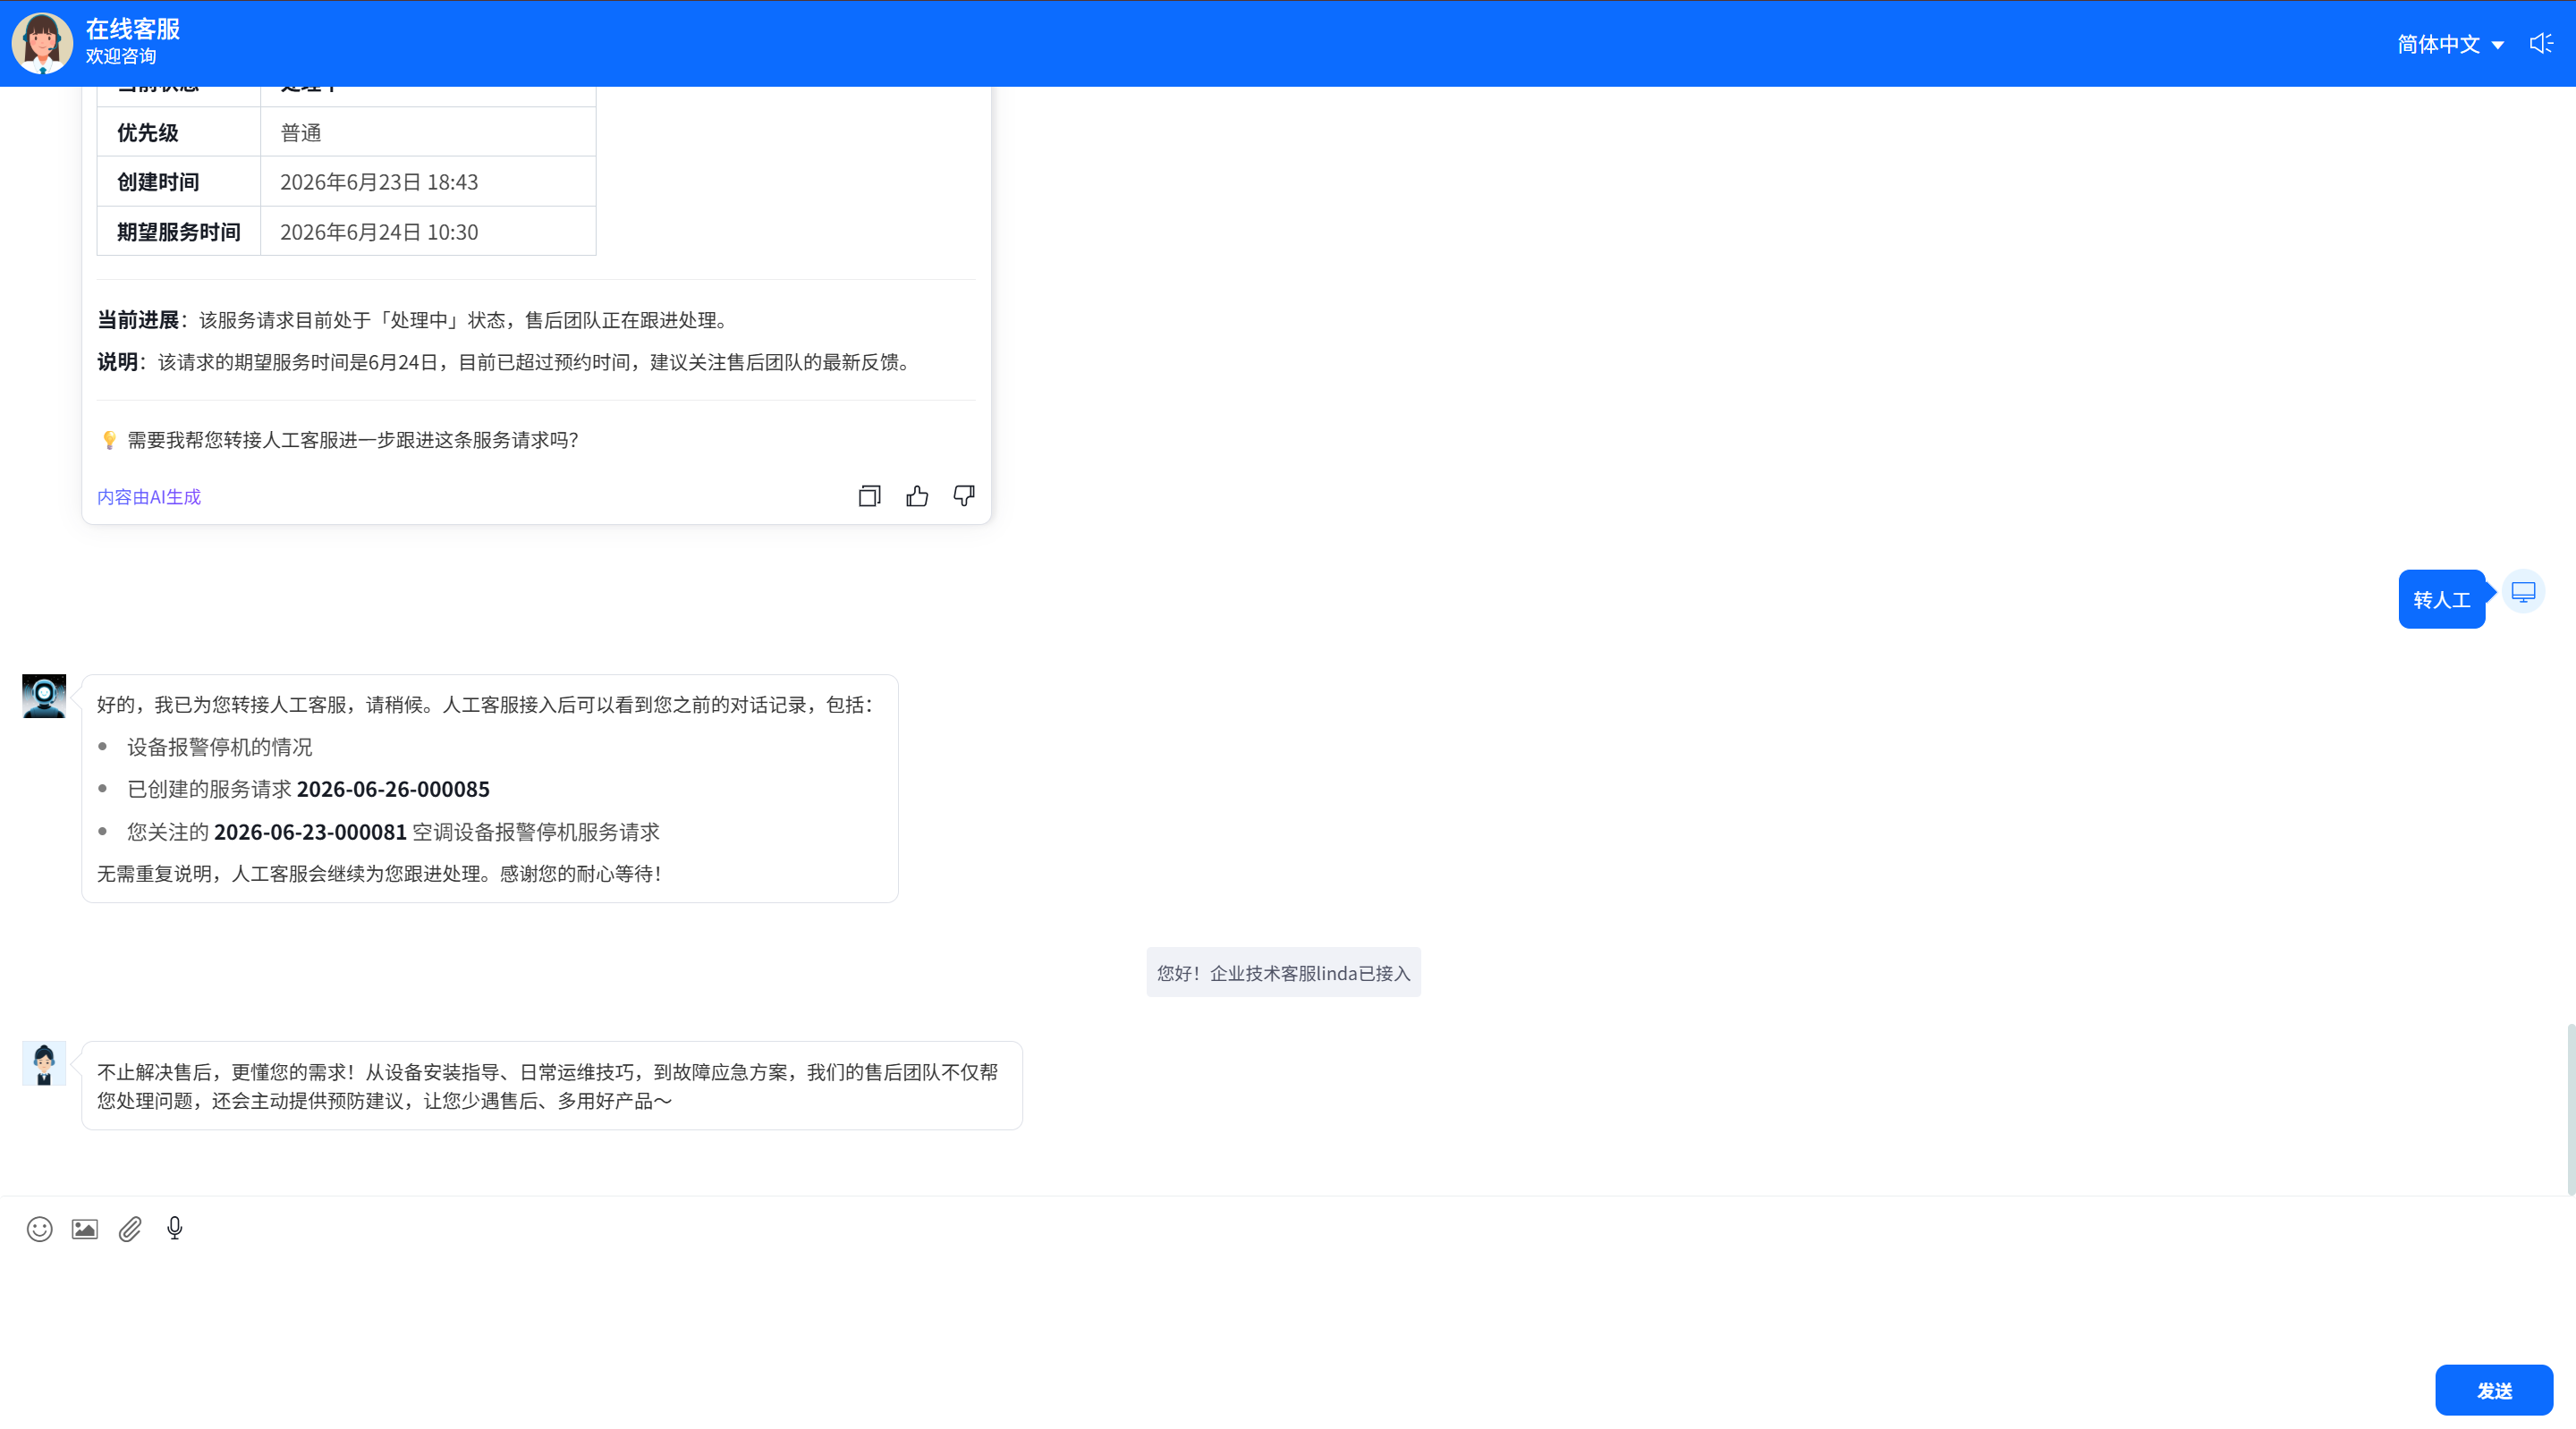Click the customer service avatar in header
This screenshot has width=2576, height=1429.
click(42, 43)
